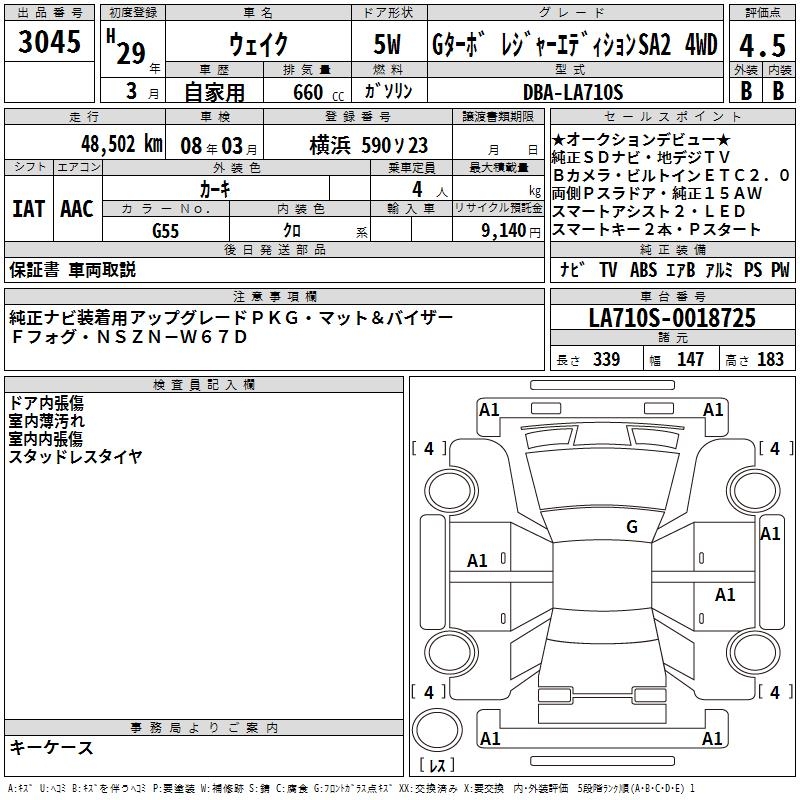
Task: Click the sales point ★オークションデビュー★
Action: point(641,139)
